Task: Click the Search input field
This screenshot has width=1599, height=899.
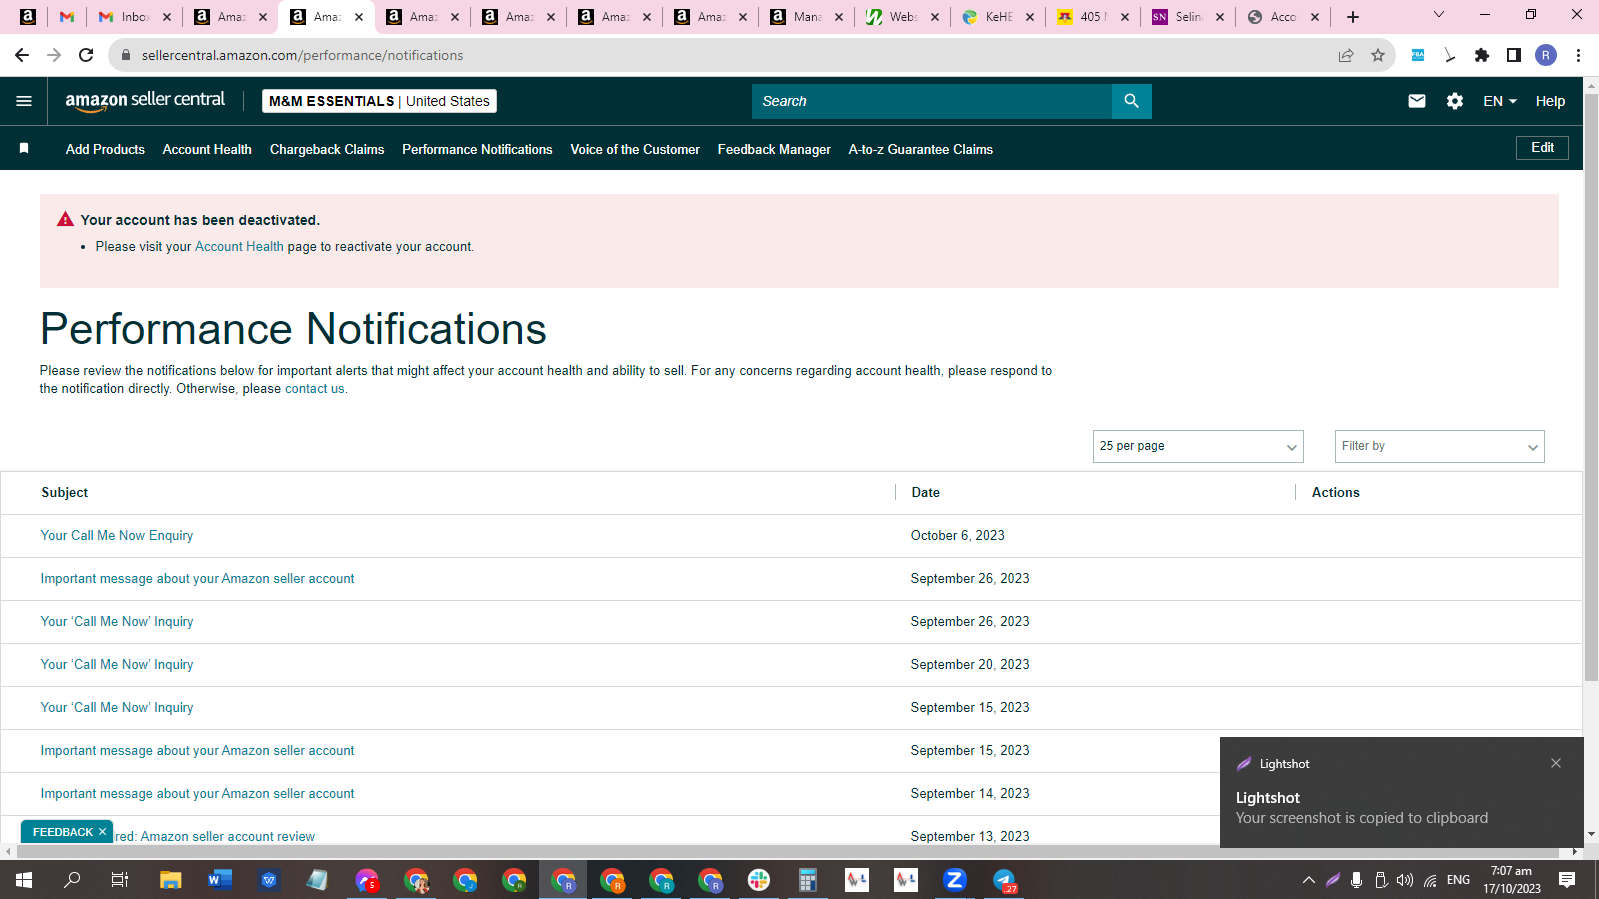Action: click(931, 101)
